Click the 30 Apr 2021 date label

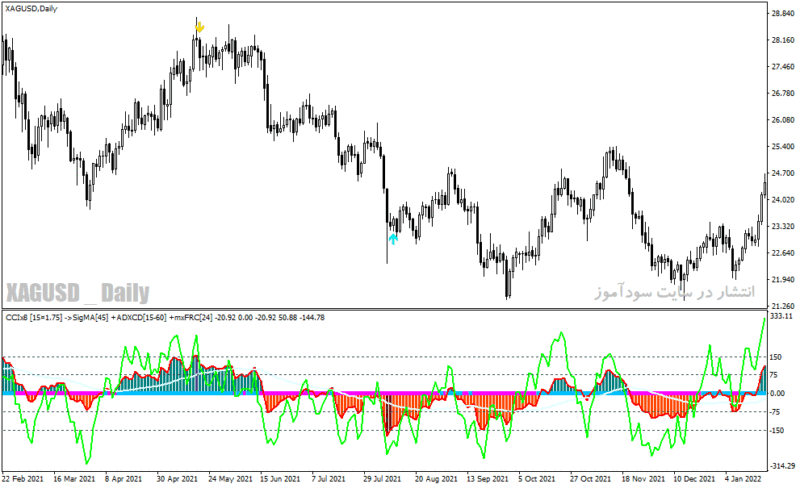click(x=177, y=479)
